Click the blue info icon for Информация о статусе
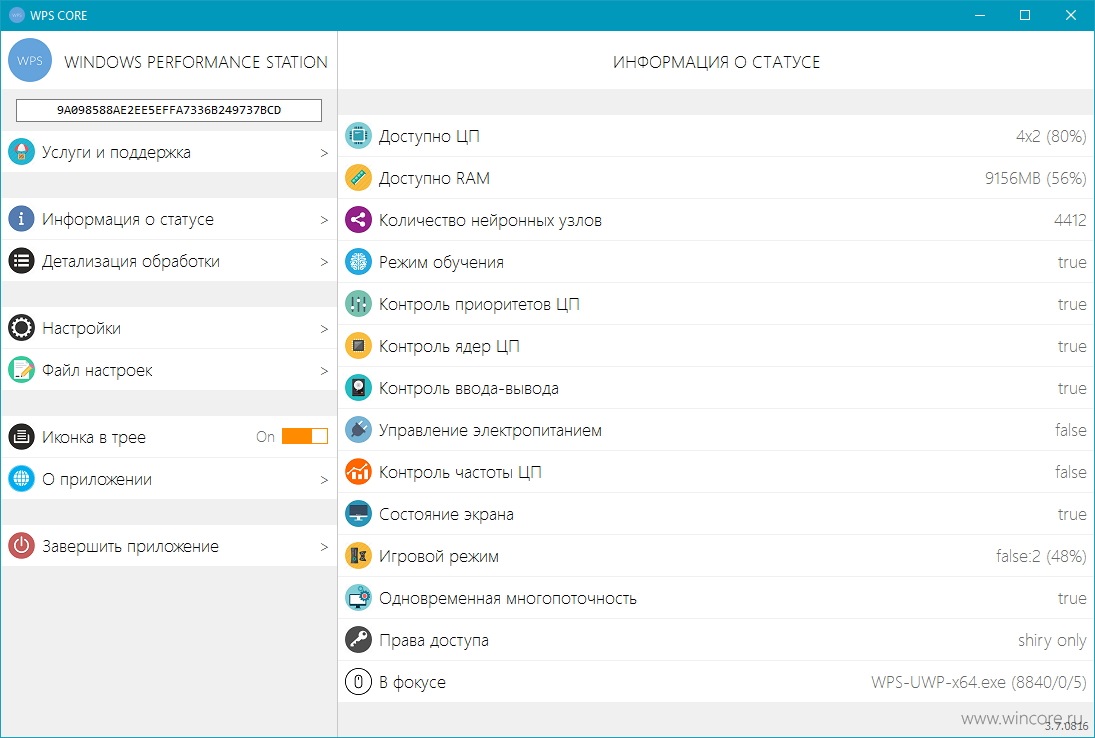Viewport: 1095px width, 738px height. pyautogui.click(x=22, y=219)
